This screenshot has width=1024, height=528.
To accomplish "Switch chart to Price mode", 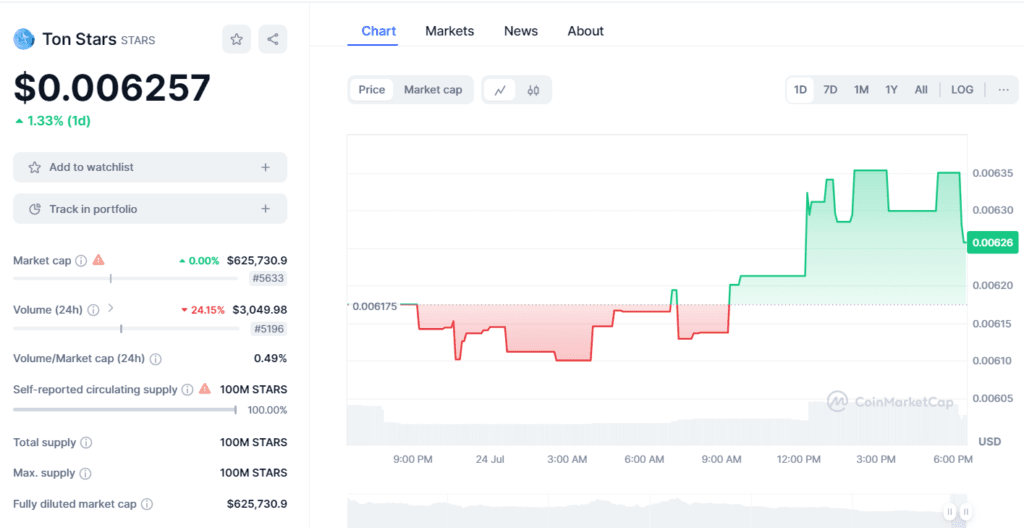I will tap(372, 90).
